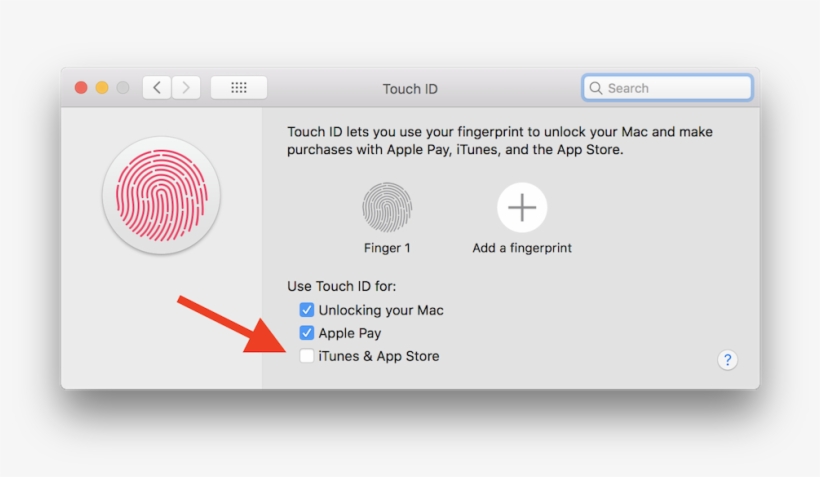Go back with the left chevron
820x477 pixels.
pos(157,88)
